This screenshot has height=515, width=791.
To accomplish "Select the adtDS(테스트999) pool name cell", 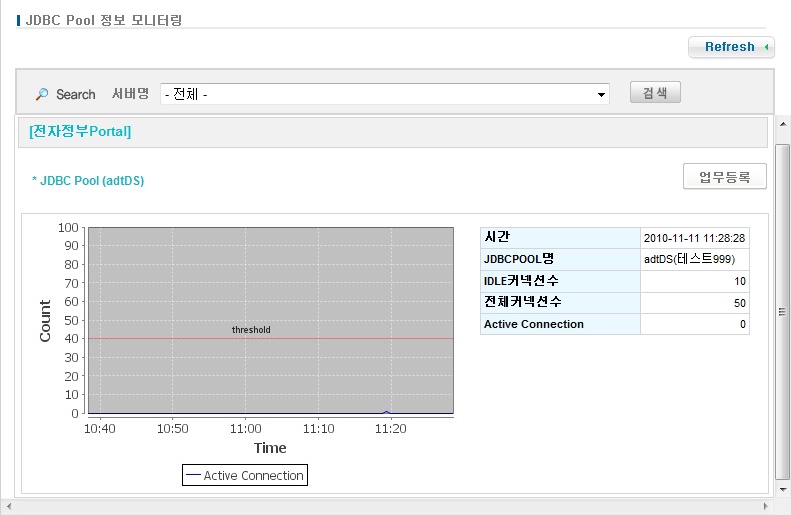I will (694, 259).
